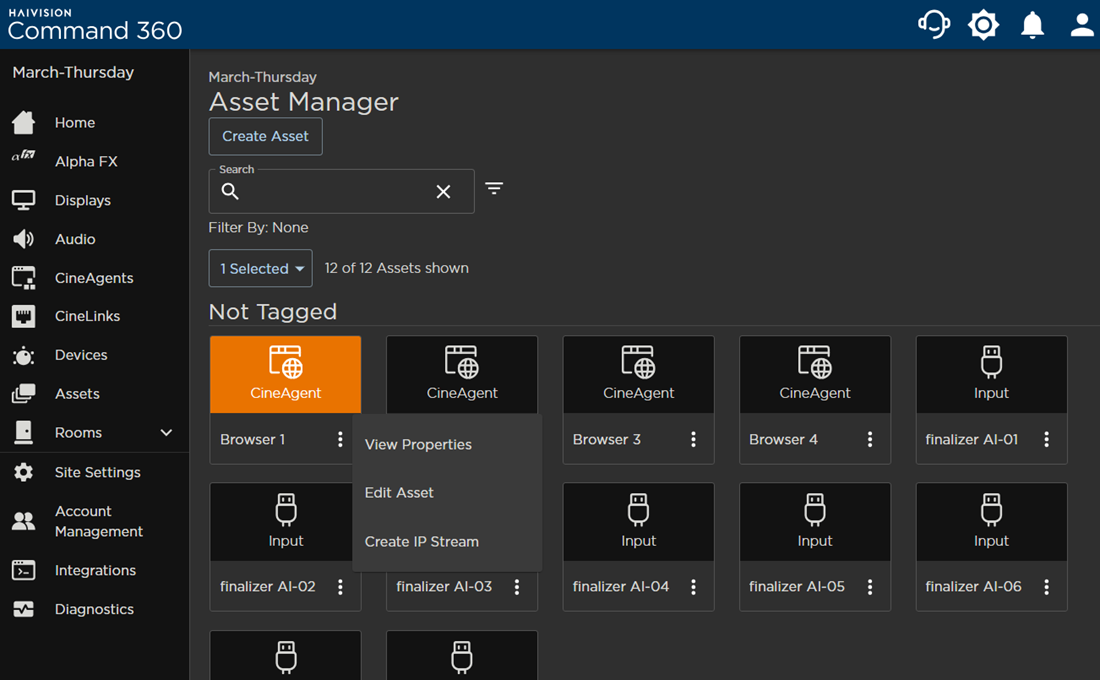The image size is (1100, 680).
Task: Click the March-Thursday site name in the sidebar
Action: pos(73,72)
